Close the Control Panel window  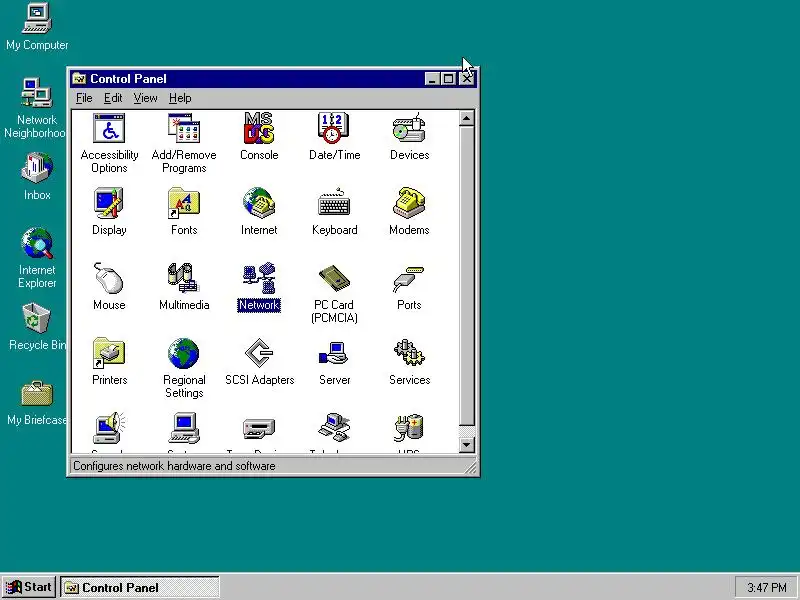466,79
